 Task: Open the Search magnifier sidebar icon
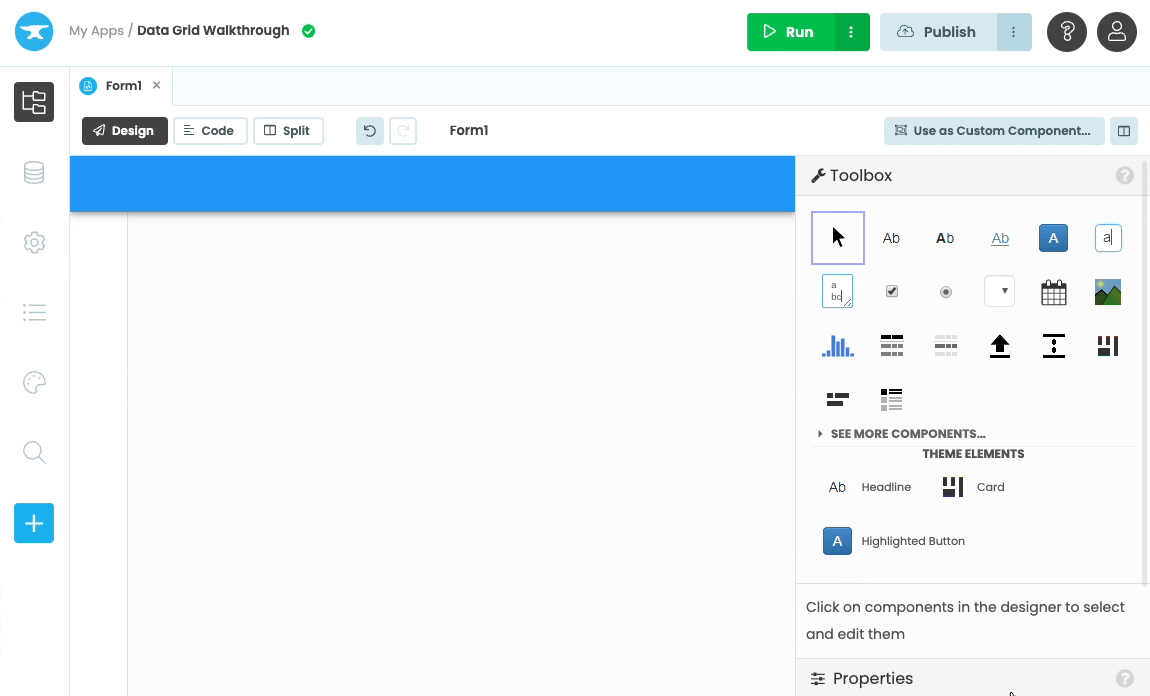click(34, 453)
